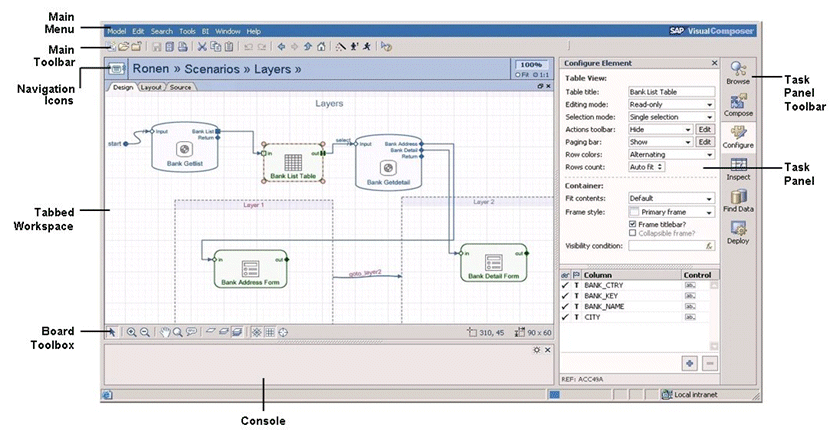Viewport: 830px width, 431px height.
Task: Switch to the Source tab
Action: tap(181, 87)
